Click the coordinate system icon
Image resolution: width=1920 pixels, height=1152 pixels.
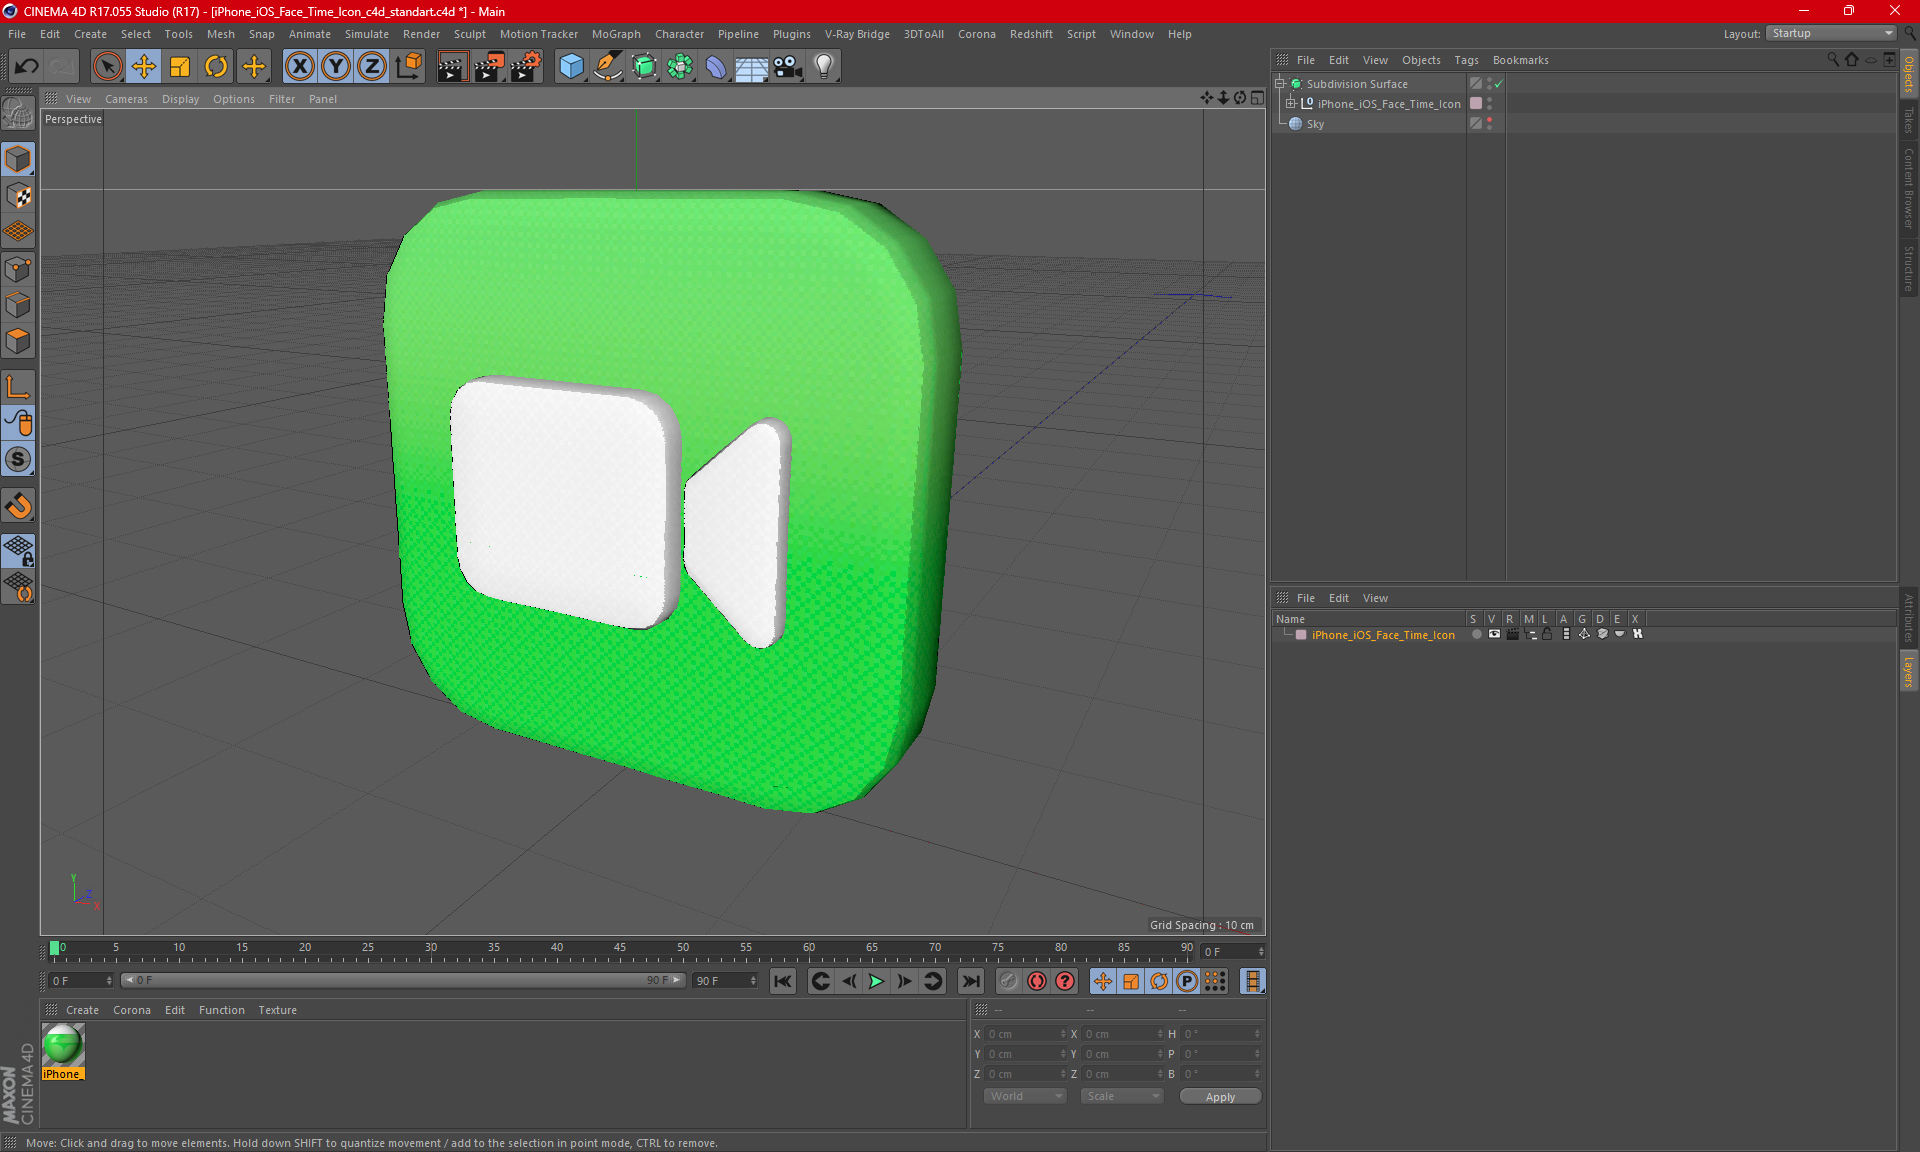408,67
